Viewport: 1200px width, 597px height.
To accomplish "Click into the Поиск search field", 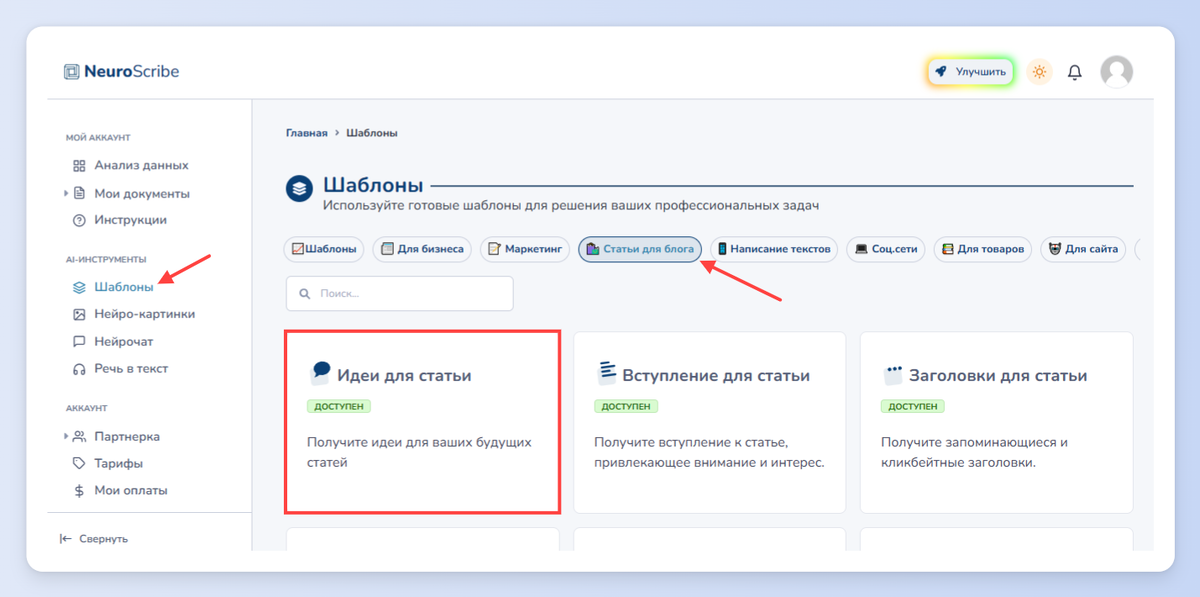I will [400, 294].
